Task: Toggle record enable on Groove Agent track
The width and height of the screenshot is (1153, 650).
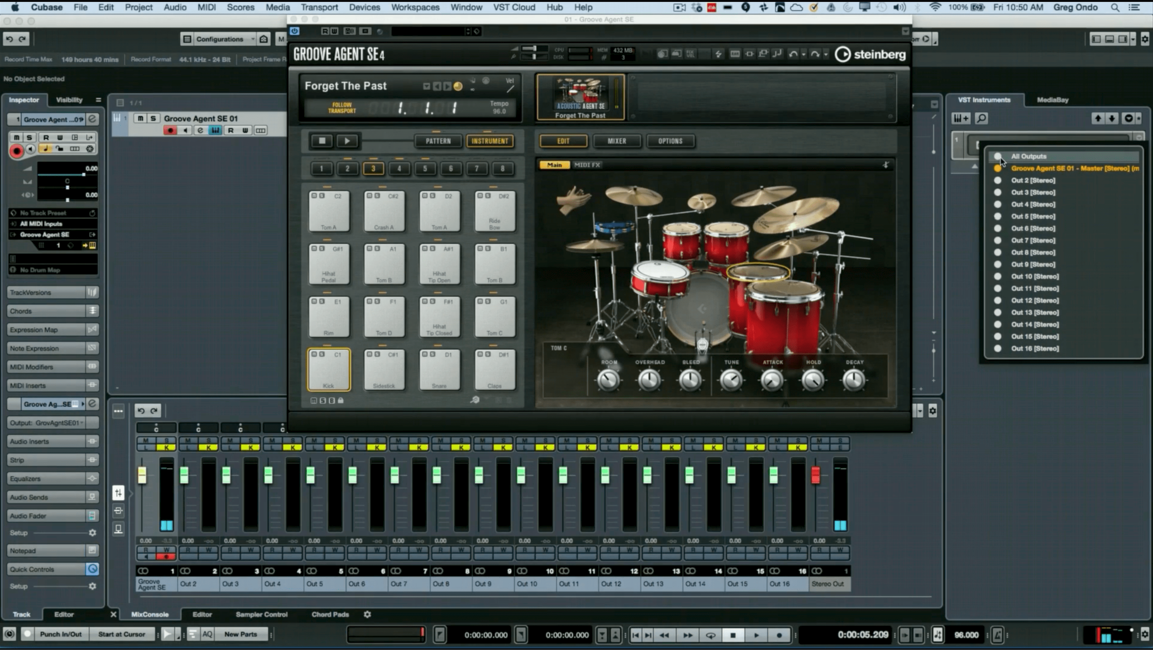Action: (170, 131)
